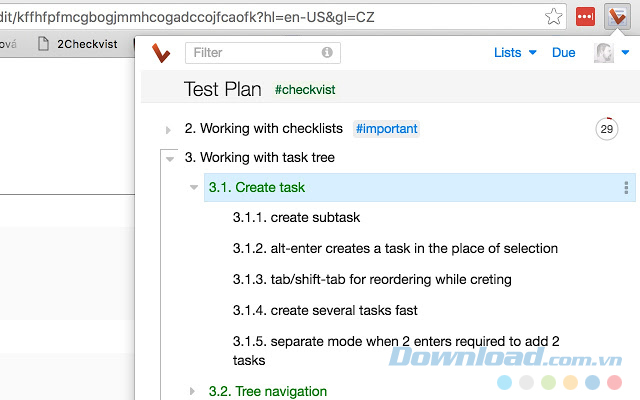Select '3. Working with task tree' row

260,157
